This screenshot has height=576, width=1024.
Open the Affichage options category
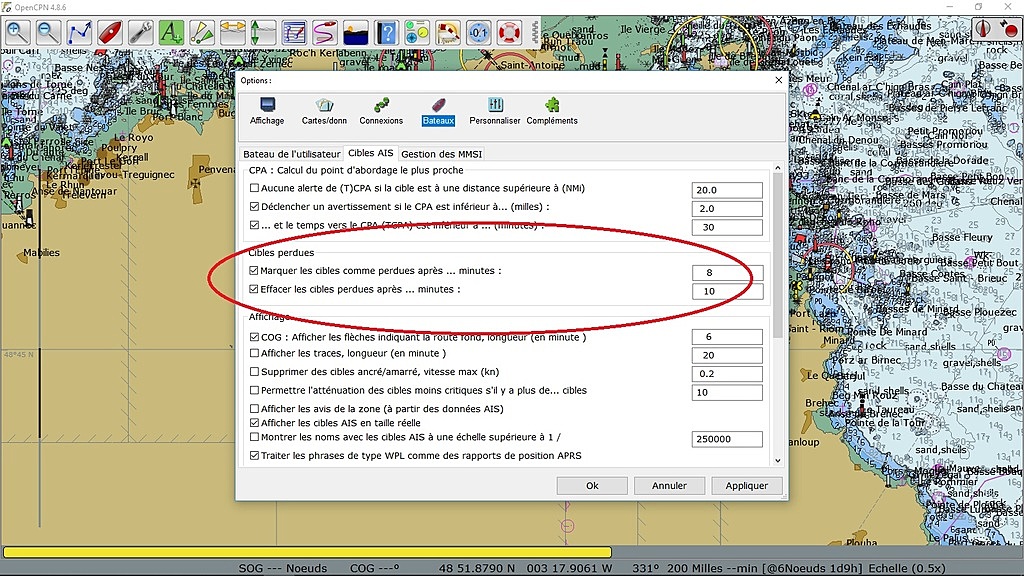point(267,111)
